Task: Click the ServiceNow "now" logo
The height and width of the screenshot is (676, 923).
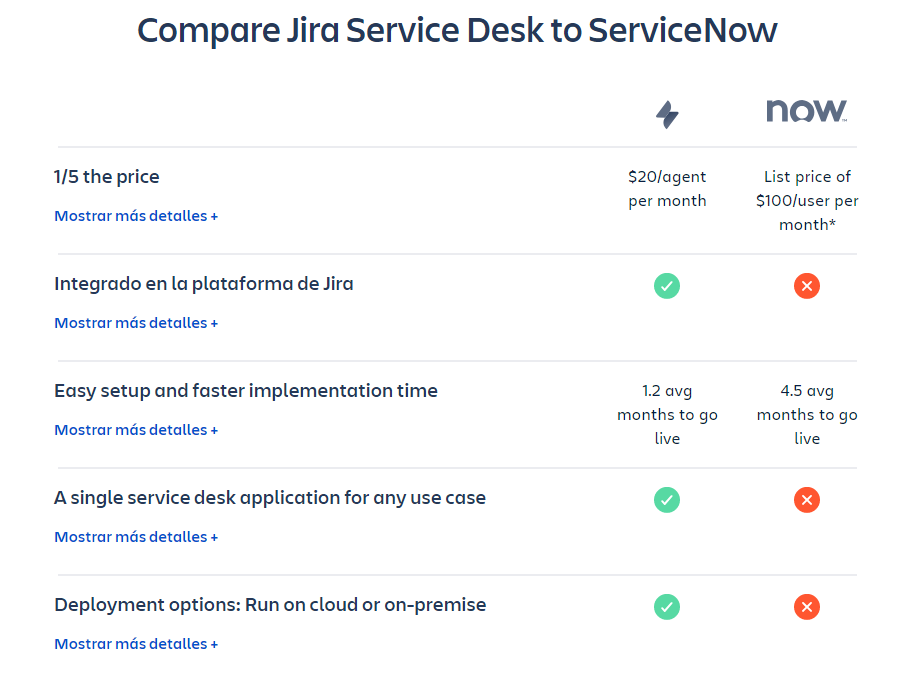Action: click(804, 110)
